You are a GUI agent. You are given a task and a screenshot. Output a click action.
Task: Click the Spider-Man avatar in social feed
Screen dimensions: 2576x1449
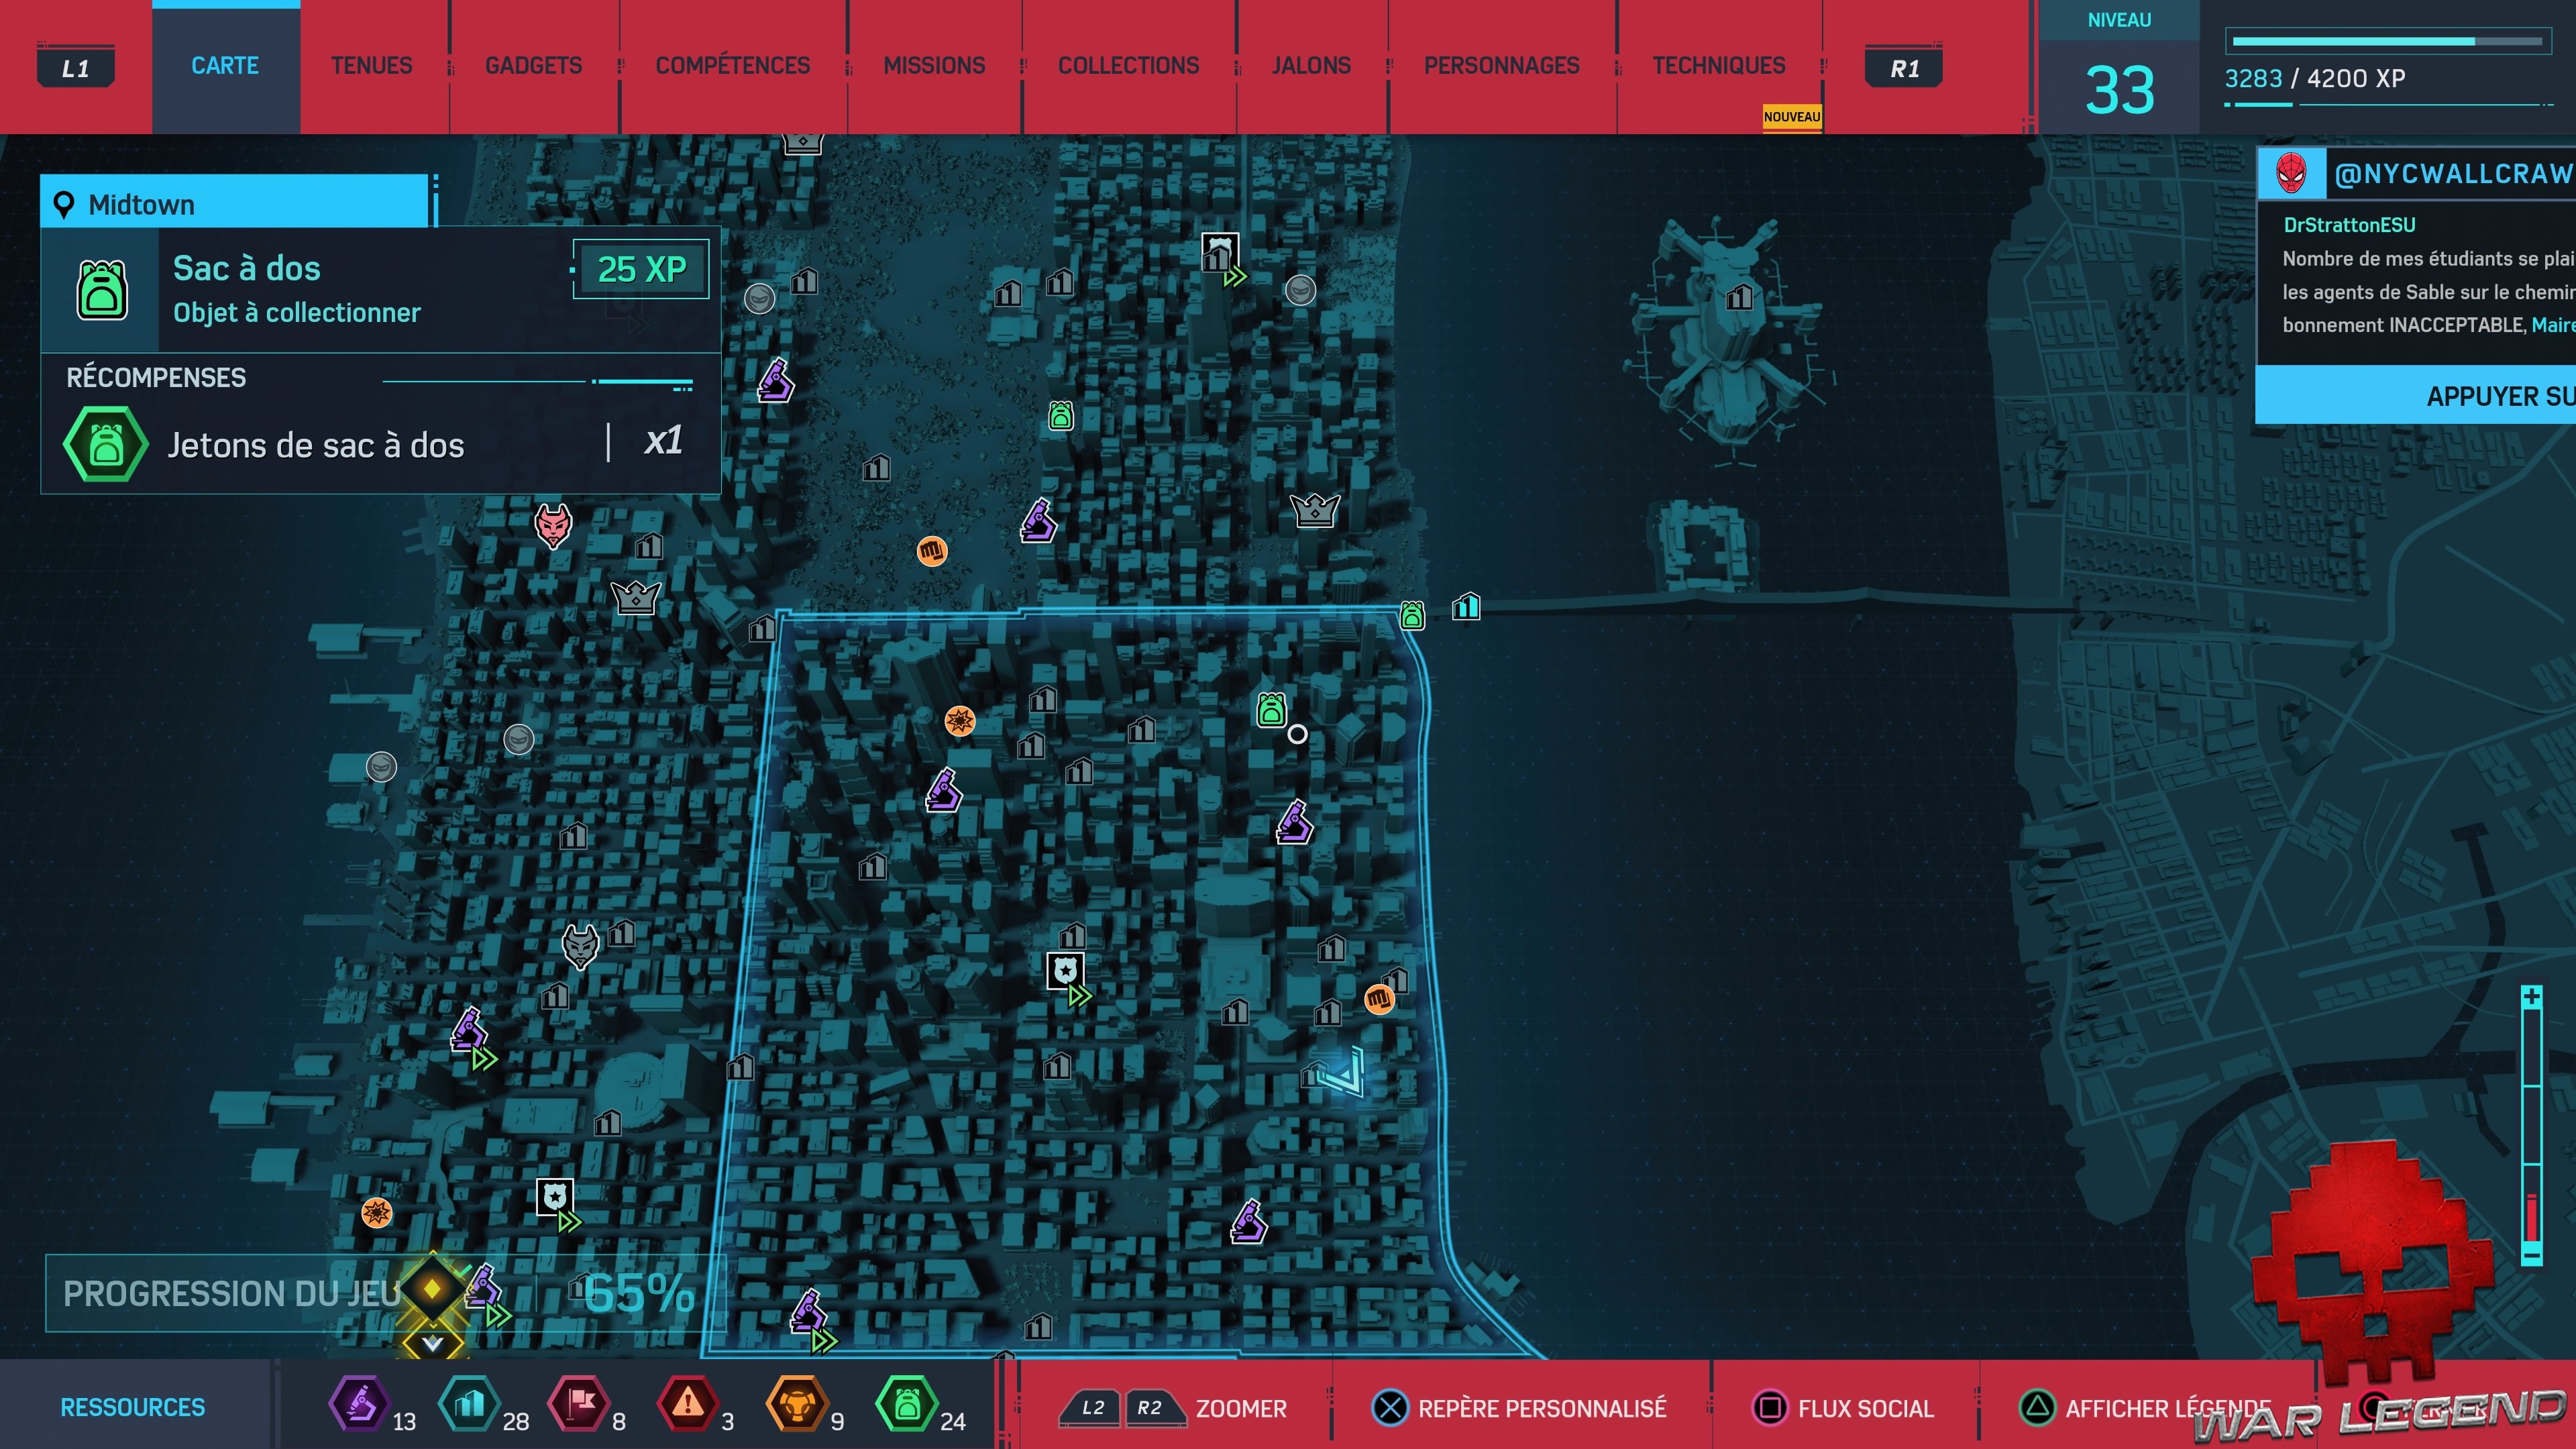[x=2290, y=174]
